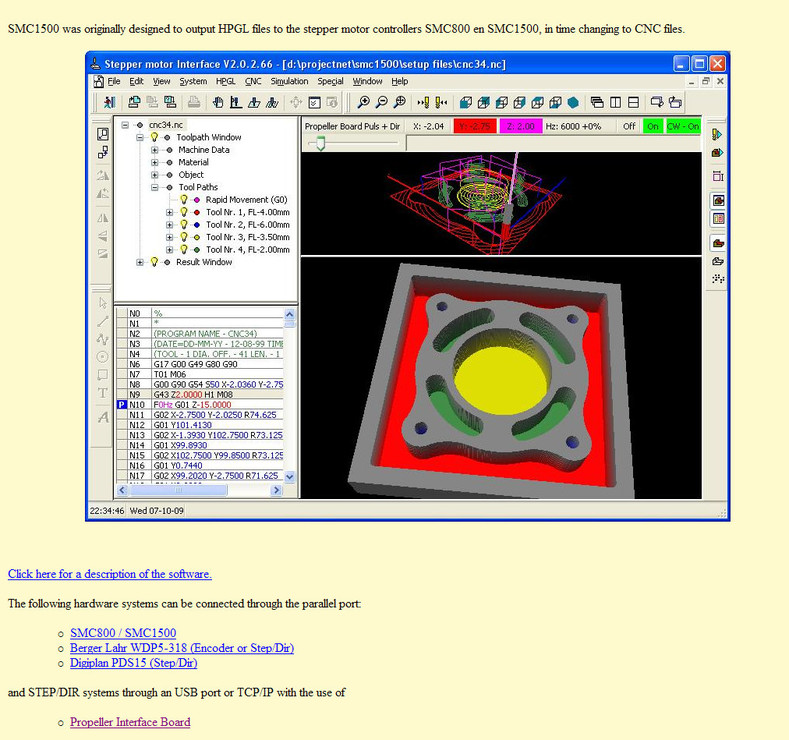Click the yellow tool step-back icon
The image size is (789, 740).
click(x=441, y=103)
